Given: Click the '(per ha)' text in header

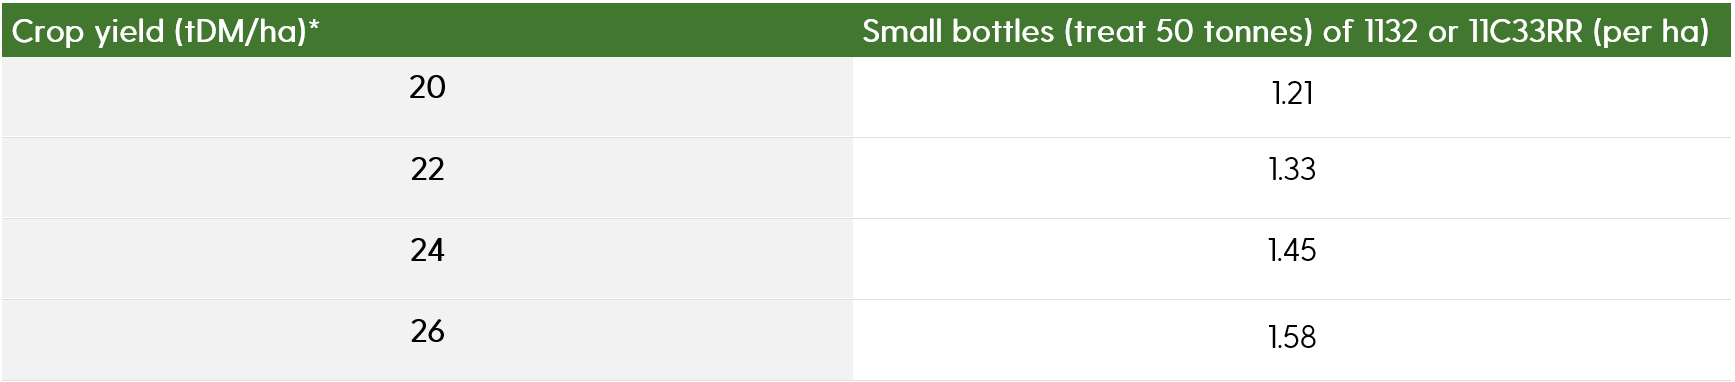Looking at the screenshot, I should coord(1652,32).
